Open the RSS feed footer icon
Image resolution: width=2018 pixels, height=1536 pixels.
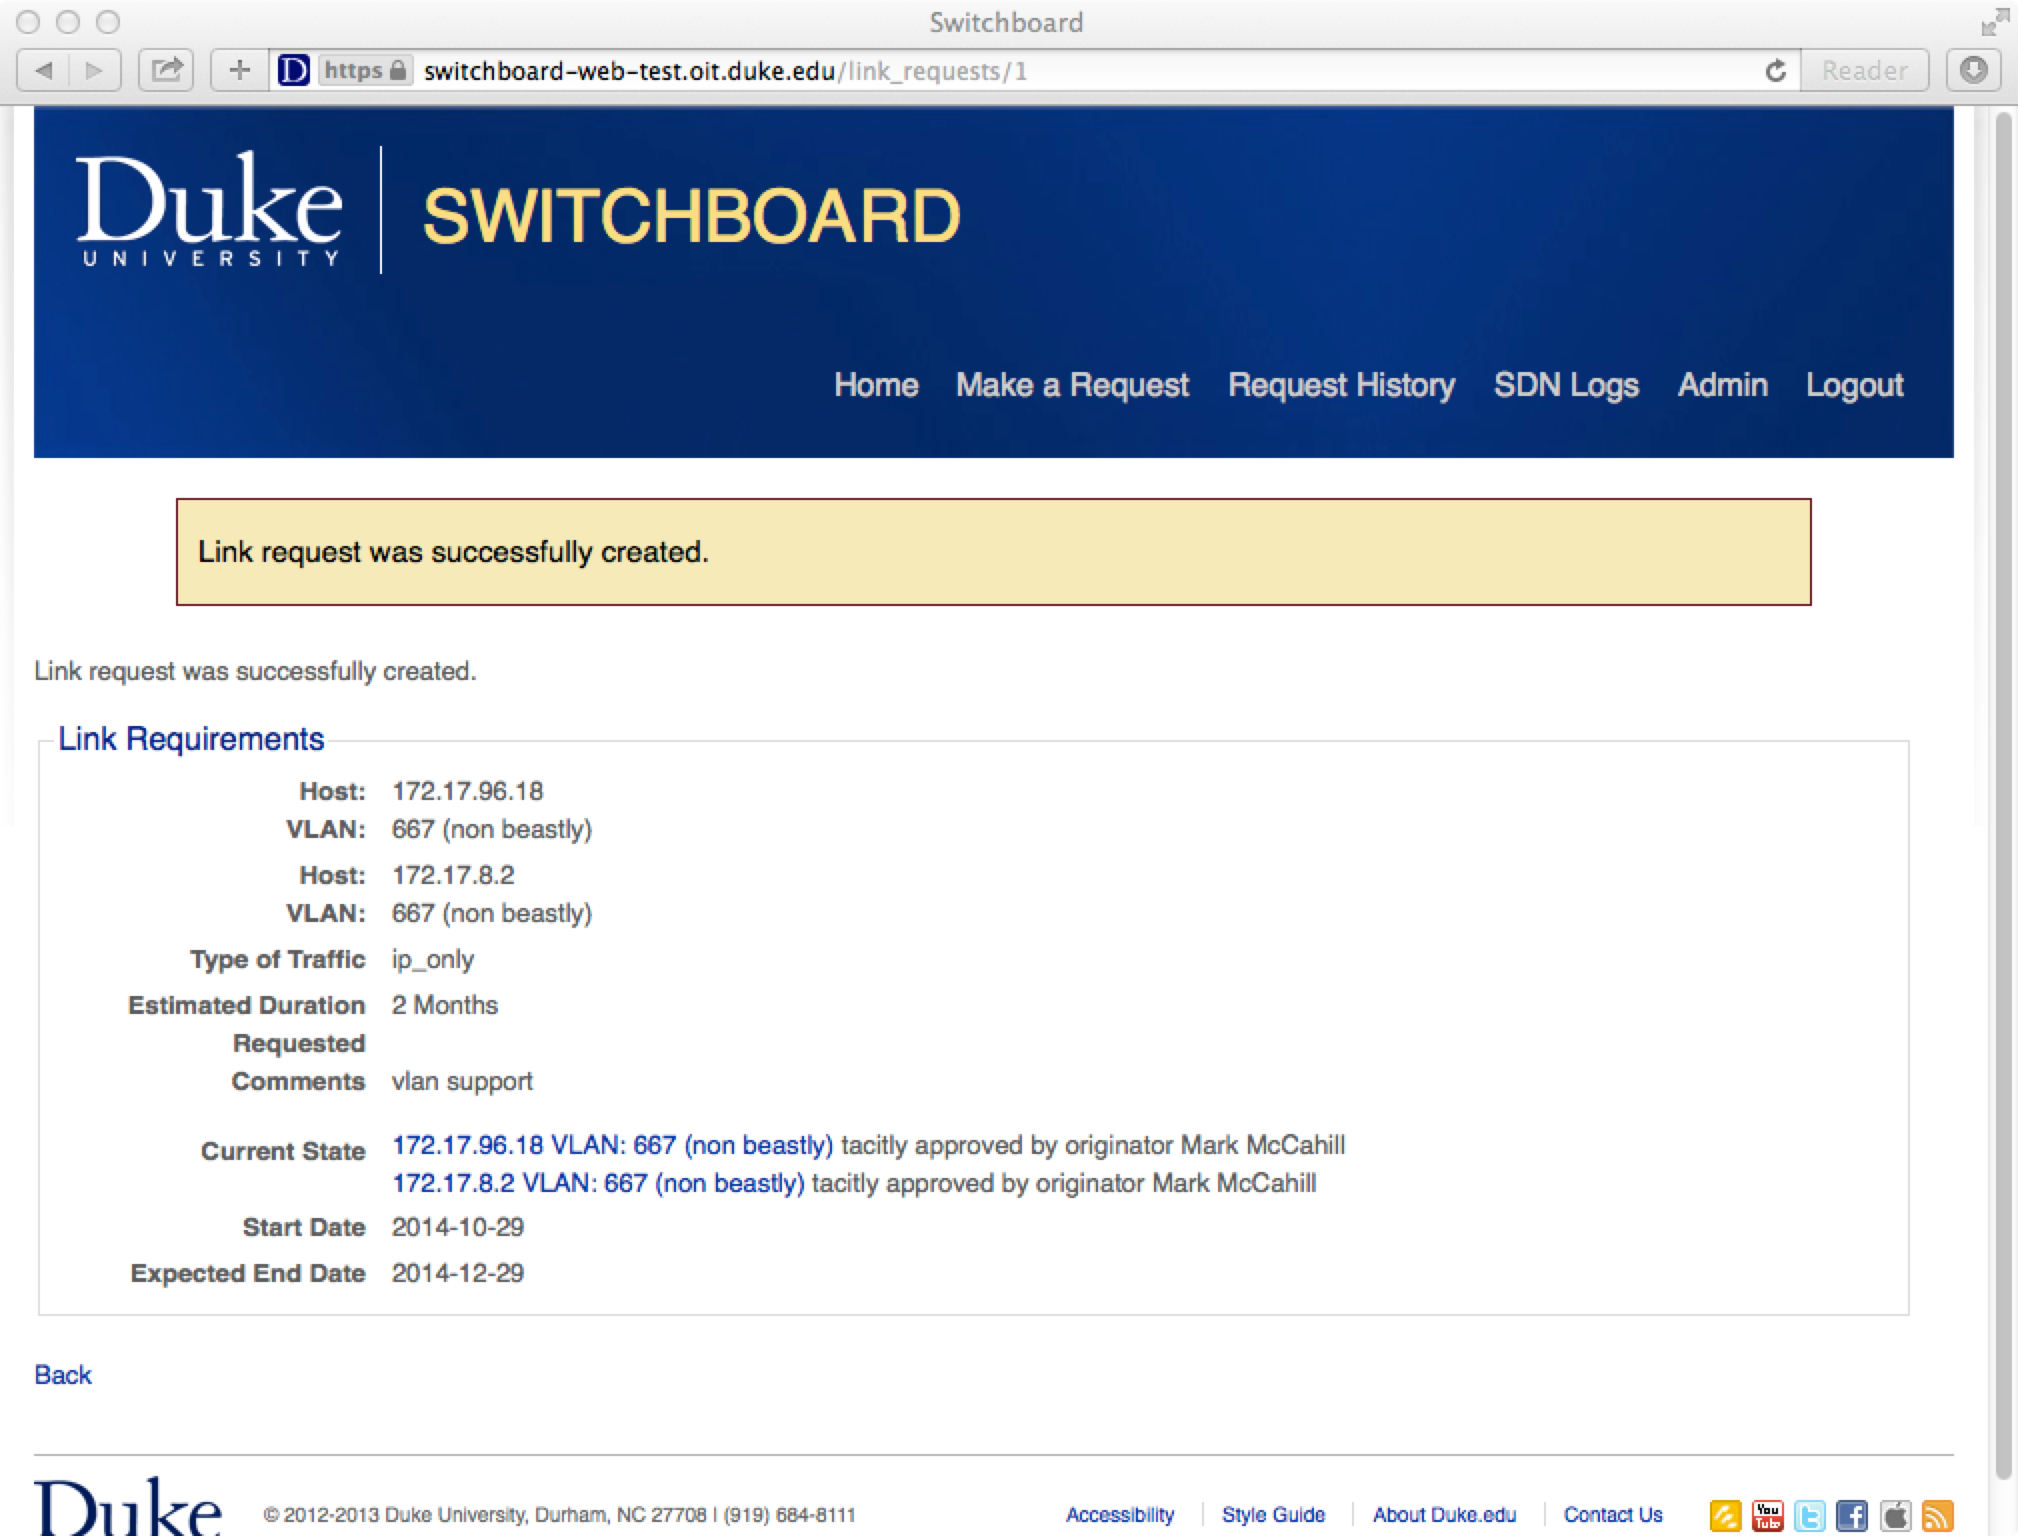[1937, 1515]
